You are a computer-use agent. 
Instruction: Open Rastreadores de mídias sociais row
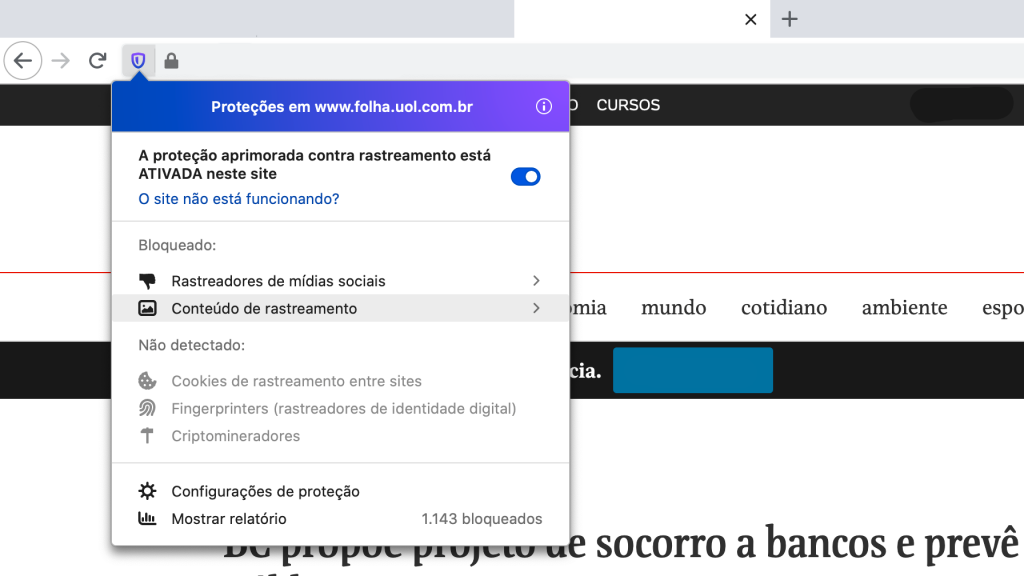coord(340,281)
